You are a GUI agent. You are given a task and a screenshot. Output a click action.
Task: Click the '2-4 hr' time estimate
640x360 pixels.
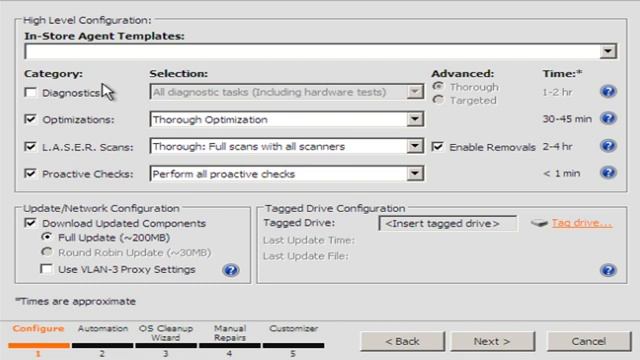[557, 147]
